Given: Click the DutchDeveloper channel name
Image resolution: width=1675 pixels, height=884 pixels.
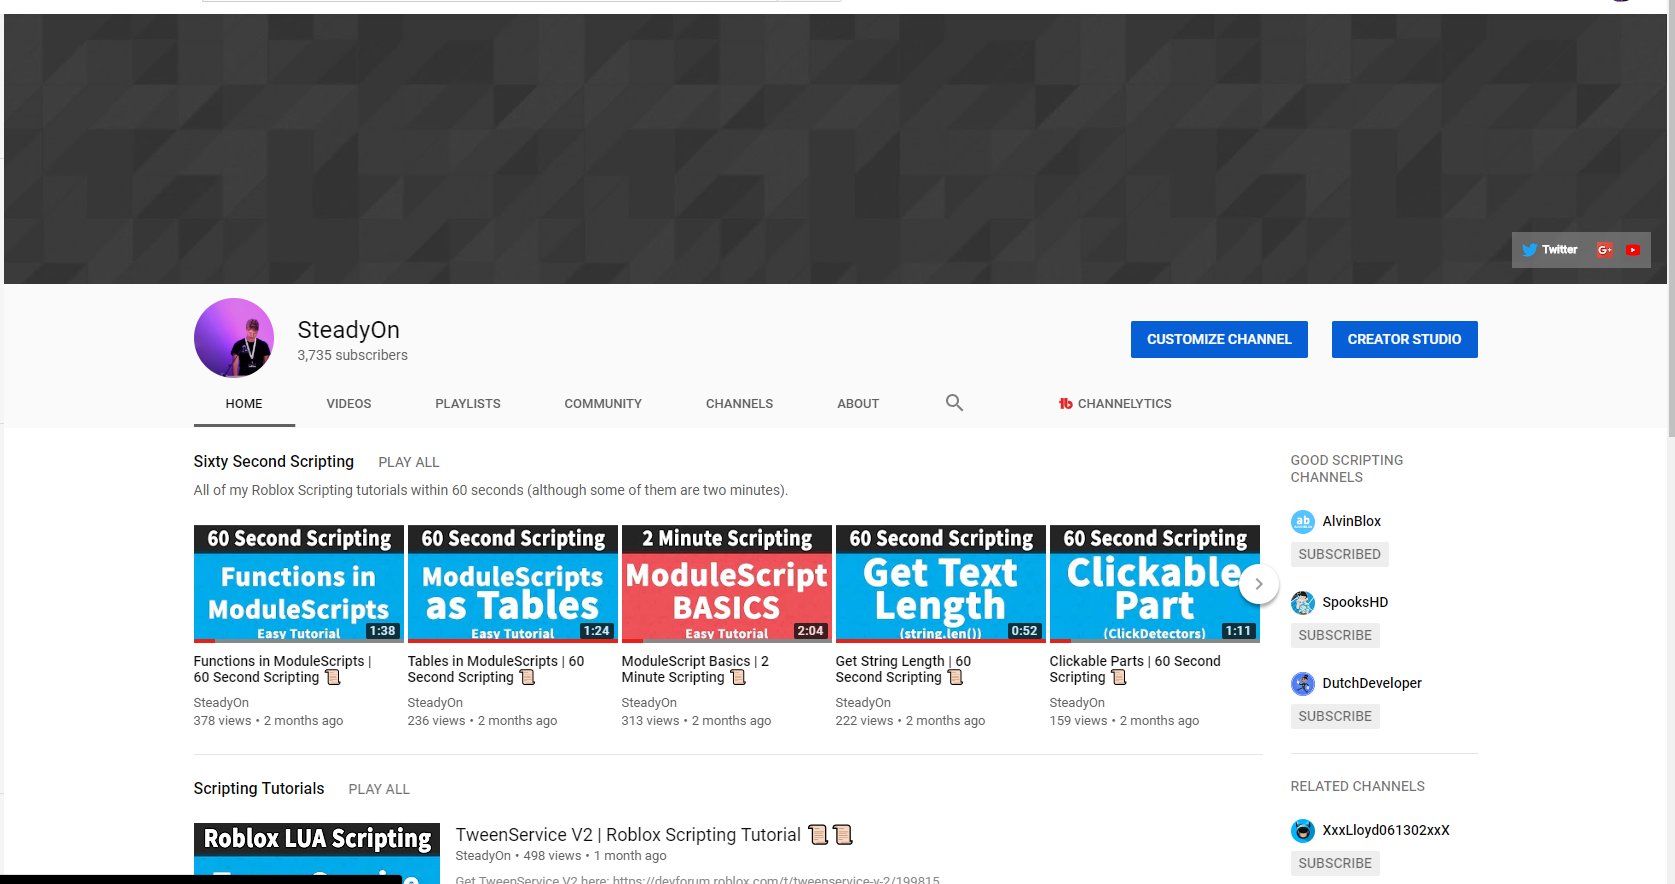Looking at the screenshot, I should [x=1372, y=683].
